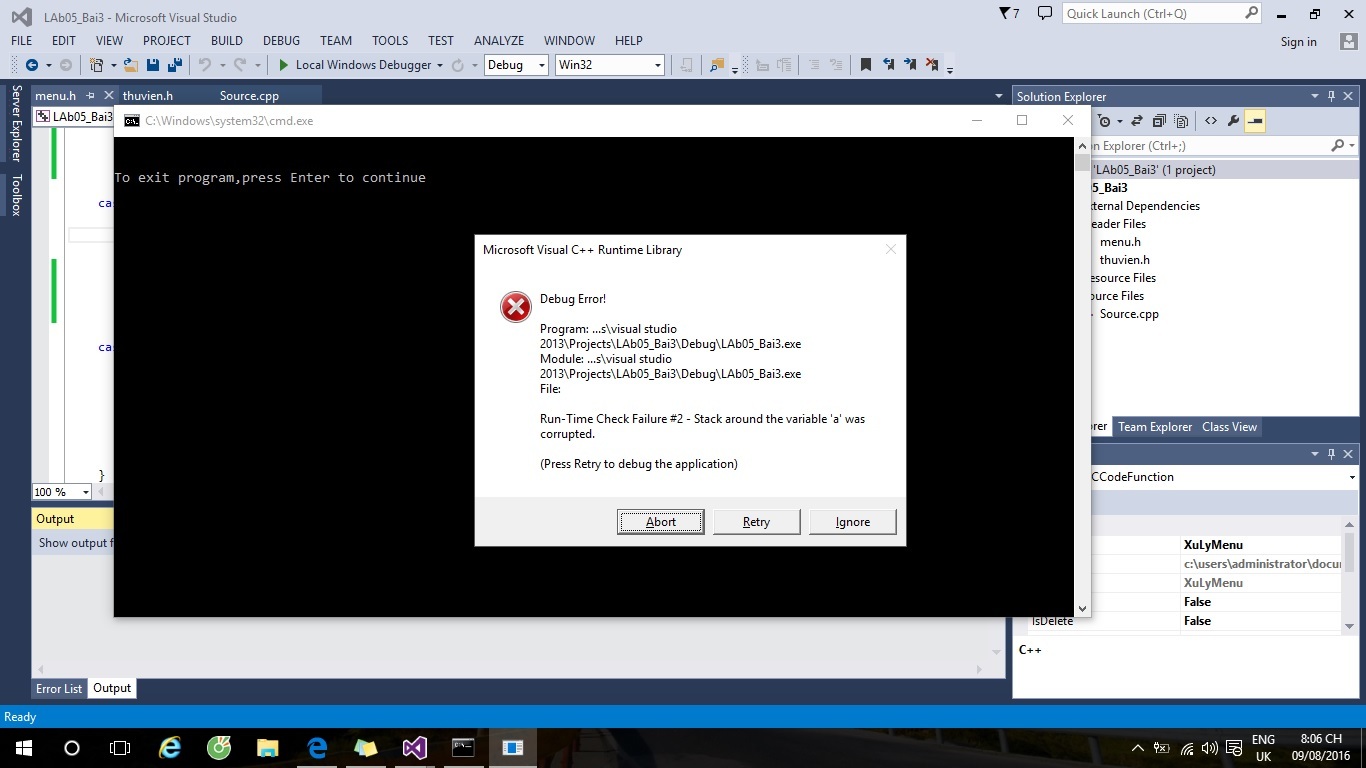Click the Save All toolbar icon
1366x768 pixels.
click(173, 65)
